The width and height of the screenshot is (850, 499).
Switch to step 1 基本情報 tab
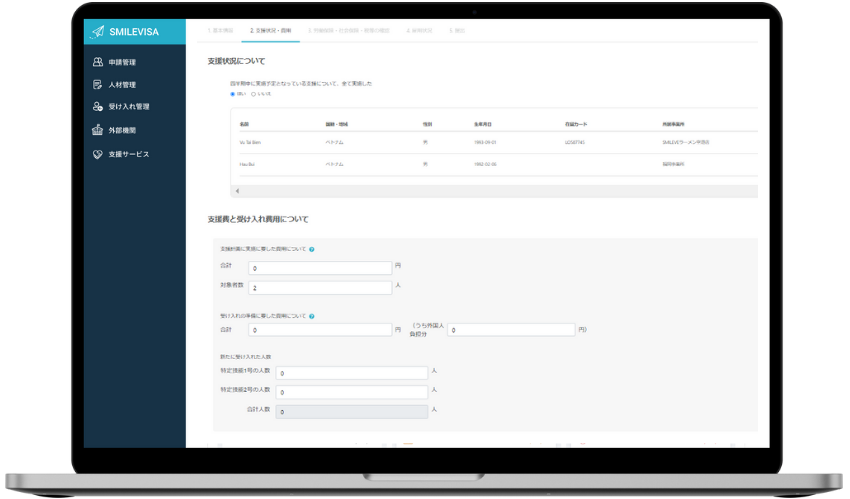[x=220, y=30]
